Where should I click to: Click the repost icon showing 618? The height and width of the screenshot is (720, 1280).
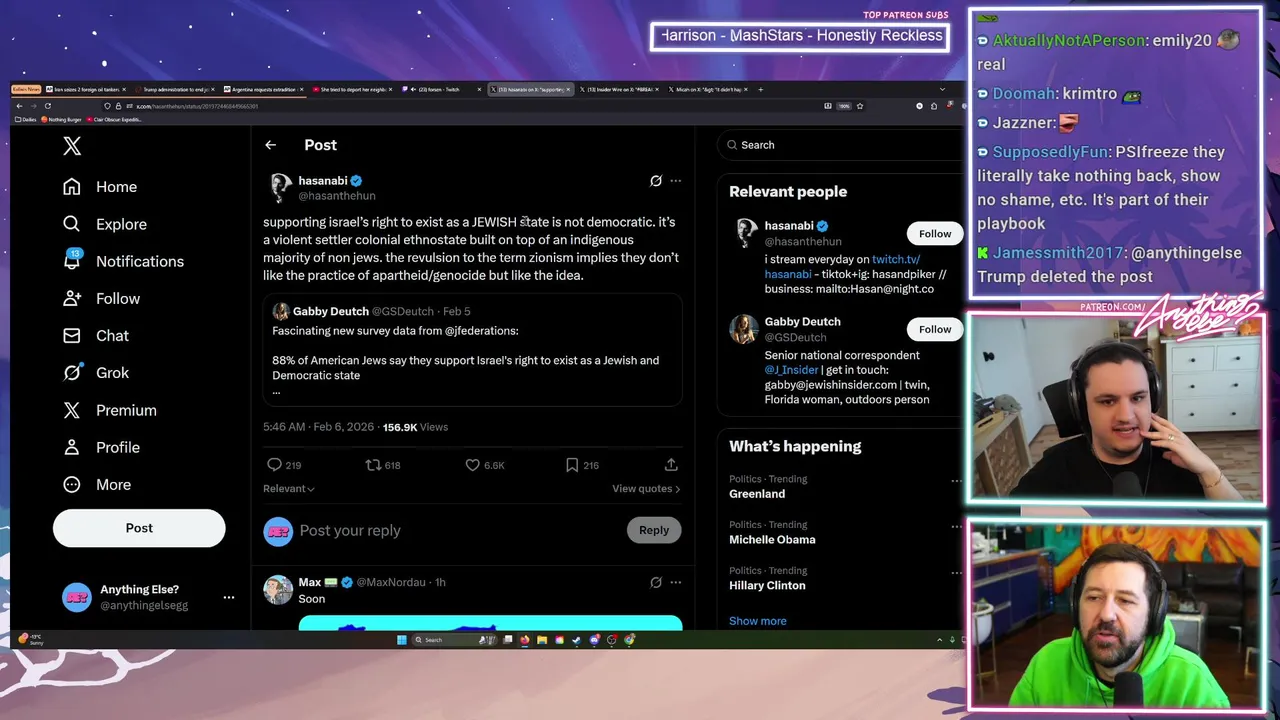pyautogui.click(x=373, y=465)
